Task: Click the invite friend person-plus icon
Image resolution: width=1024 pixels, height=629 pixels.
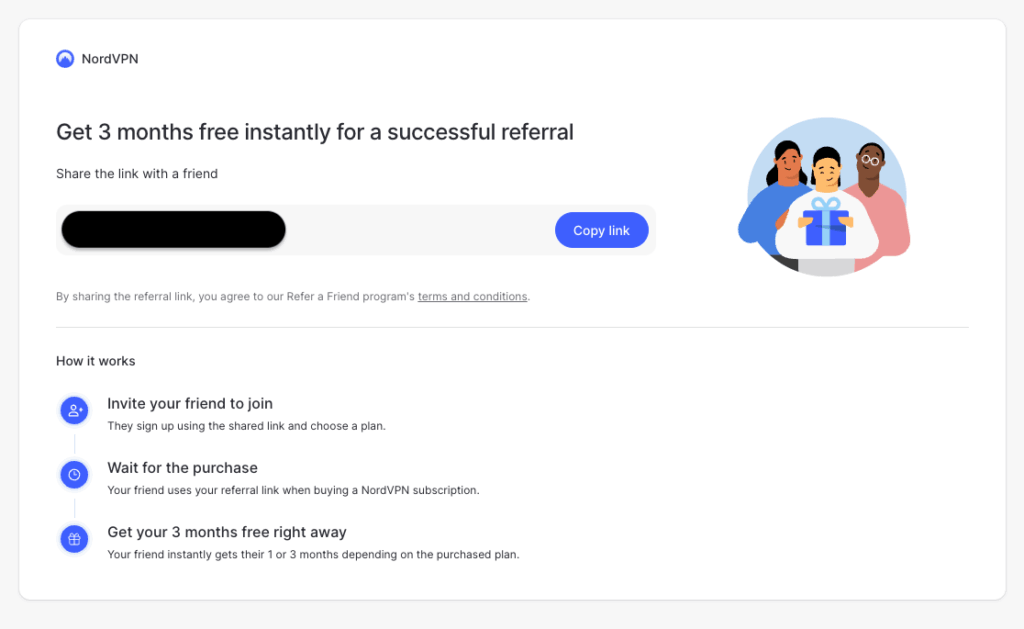Action: 74,410
